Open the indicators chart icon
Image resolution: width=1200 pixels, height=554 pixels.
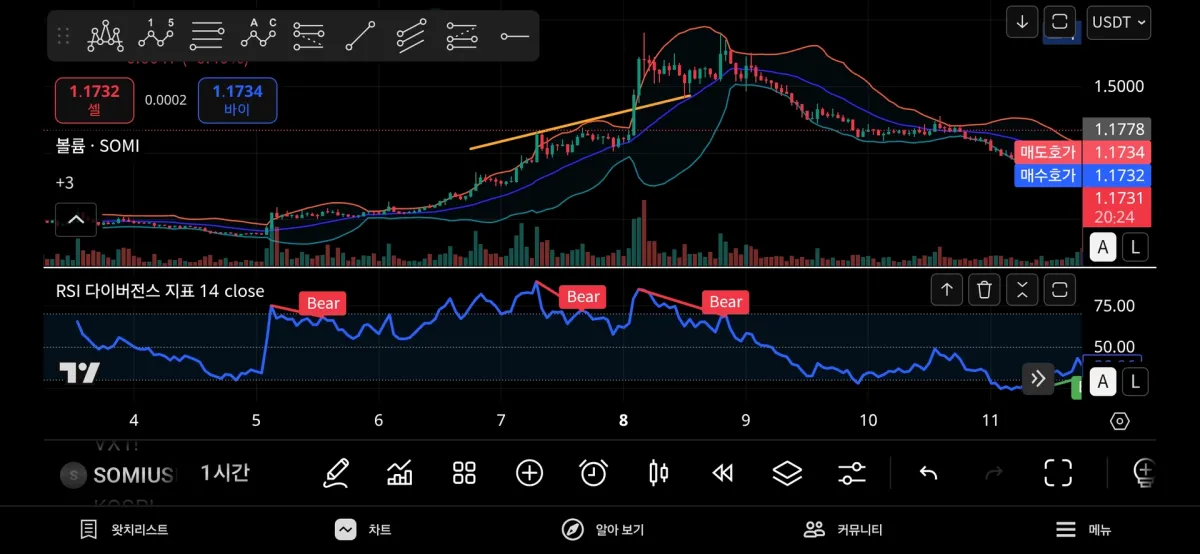click(x=400, y=473)
